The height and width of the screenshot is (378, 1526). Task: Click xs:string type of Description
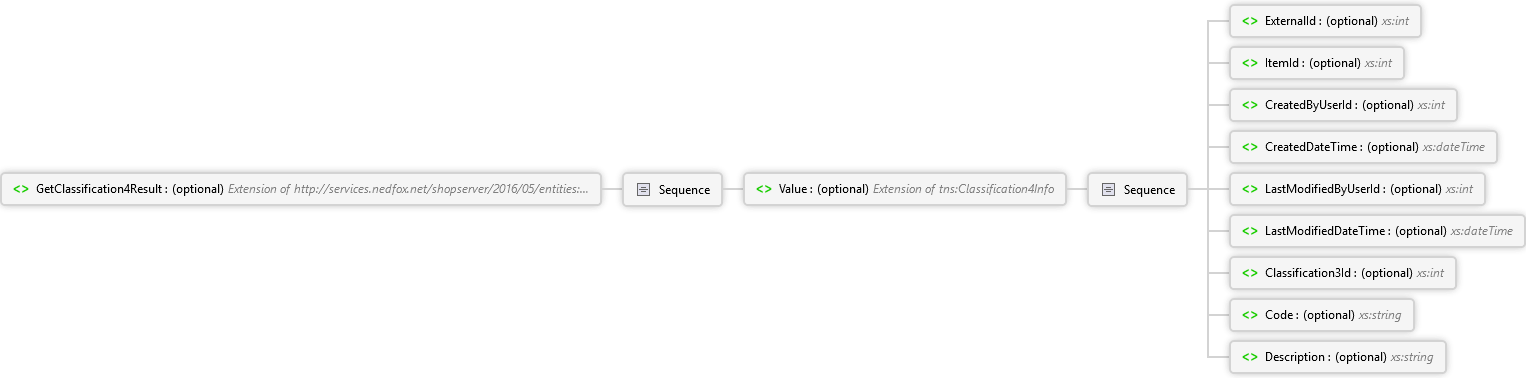tap(1412, 357)
